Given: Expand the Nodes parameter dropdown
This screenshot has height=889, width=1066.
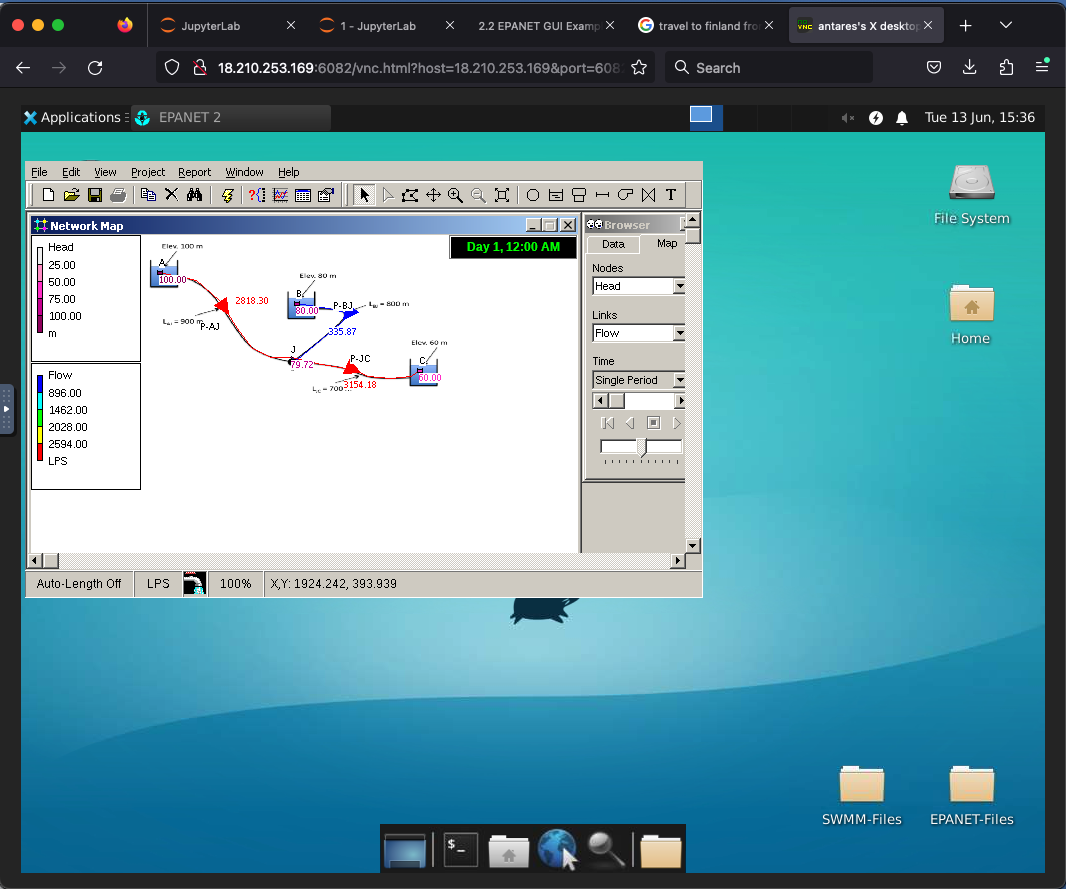Looking at the screenshot, I should tap(679, 286).
